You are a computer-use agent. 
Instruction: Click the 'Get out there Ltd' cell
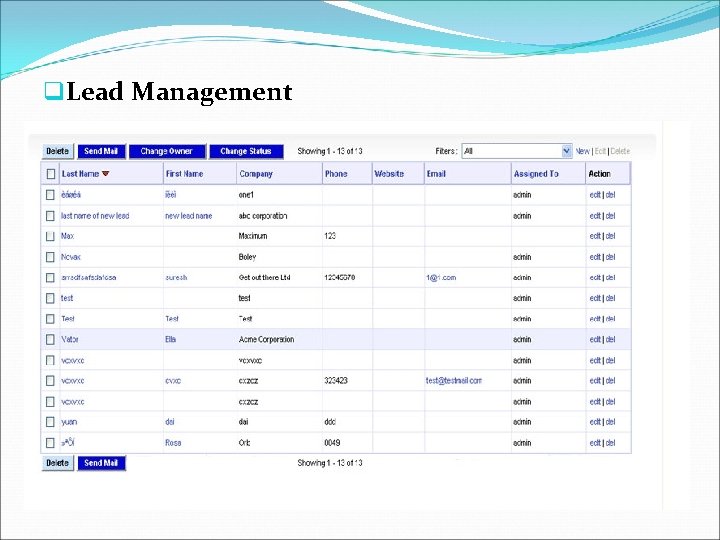click(264, 278)
